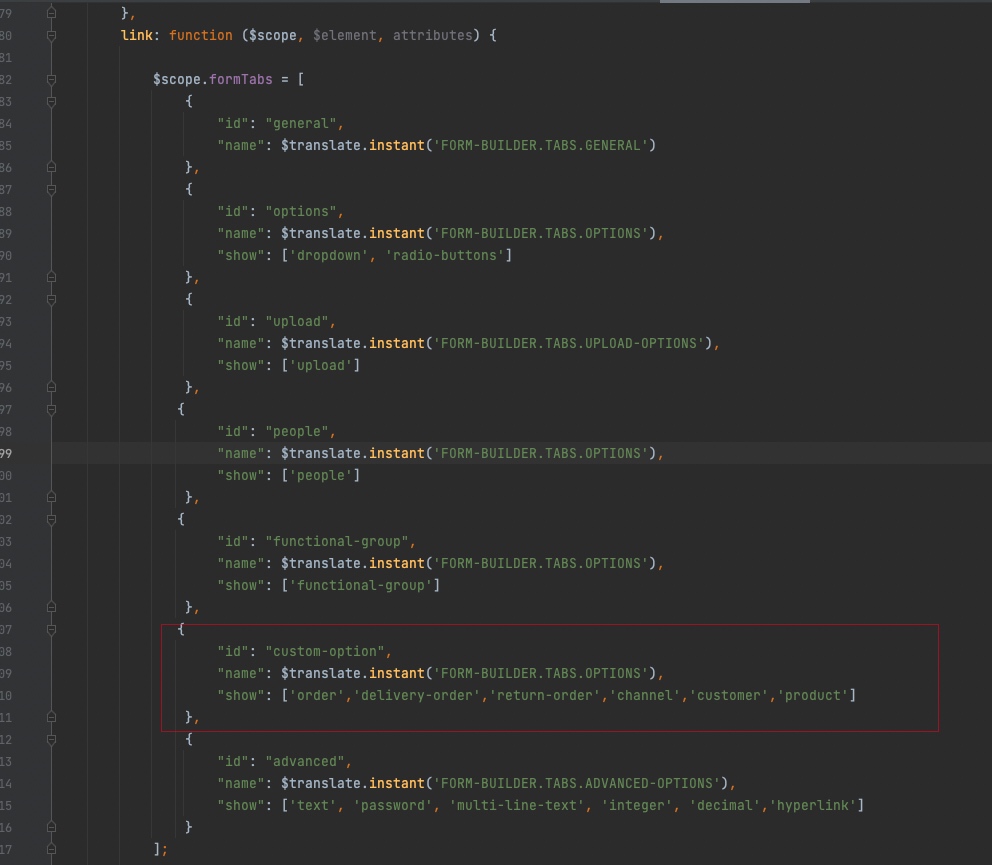The image size is (992, 865).
Task: Click the "options" id value
Action: click(301, 211)
